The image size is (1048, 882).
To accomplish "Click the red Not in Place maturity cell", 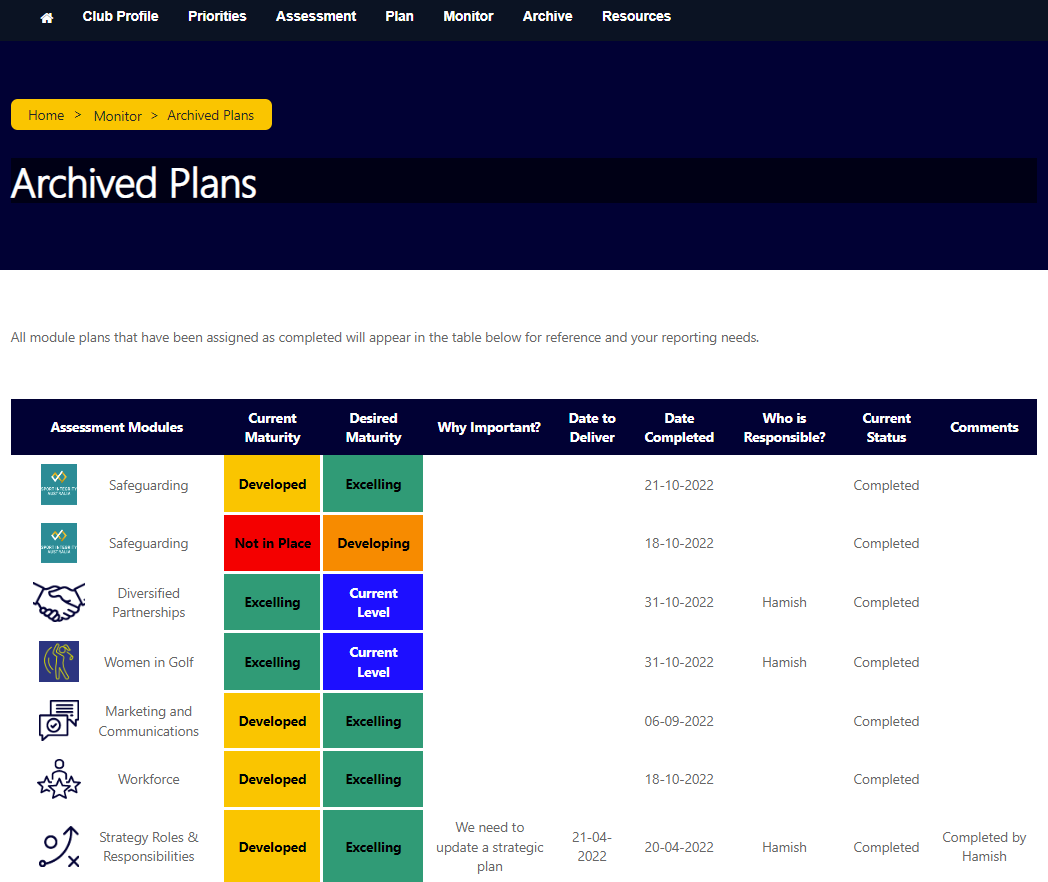I will point(271,542).
